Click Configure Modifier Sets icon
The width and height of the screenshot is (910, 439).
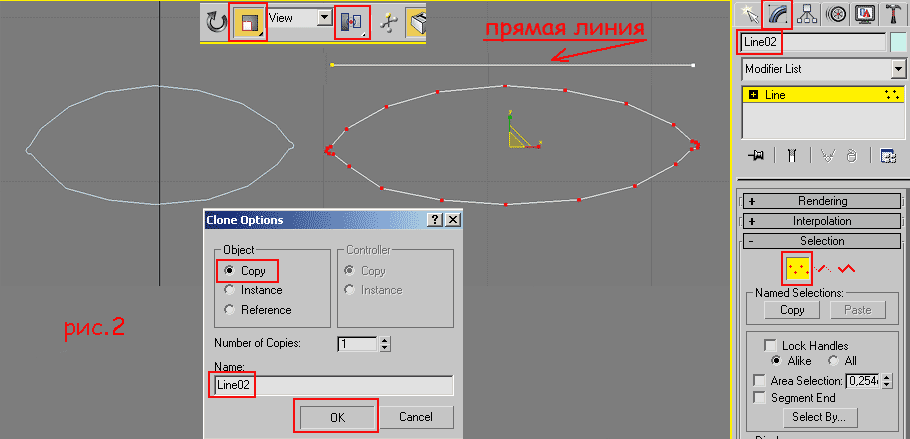point(887,155)
